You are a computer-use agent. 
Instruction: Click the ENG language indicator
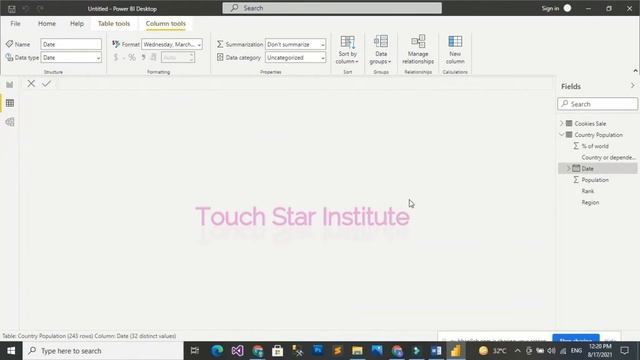[576, 351]
